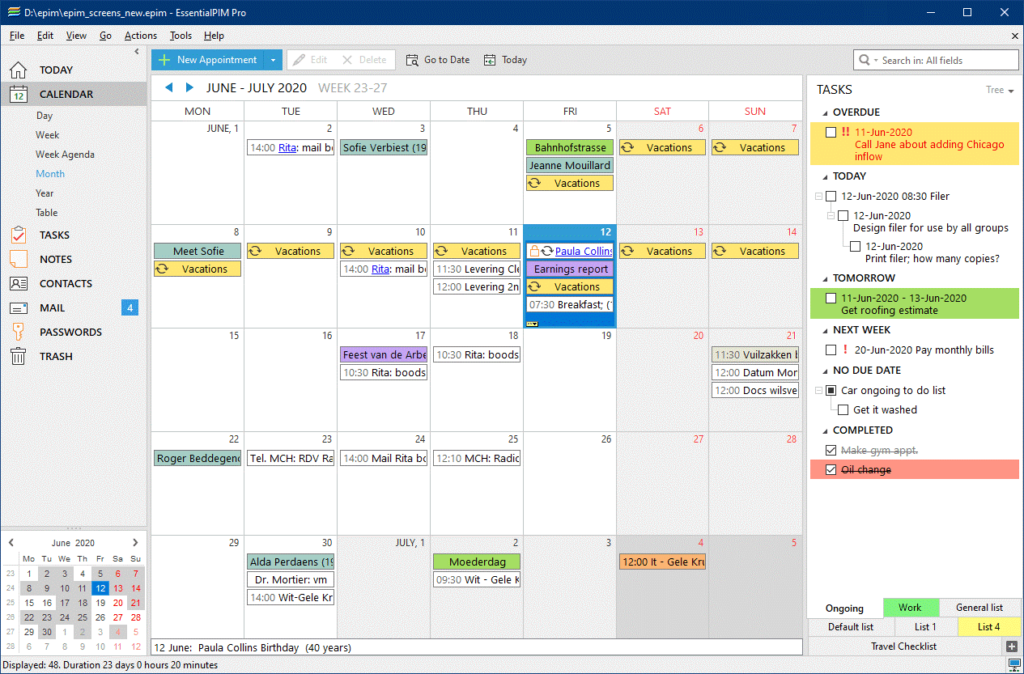Switch to the Work task list tab

911,607
